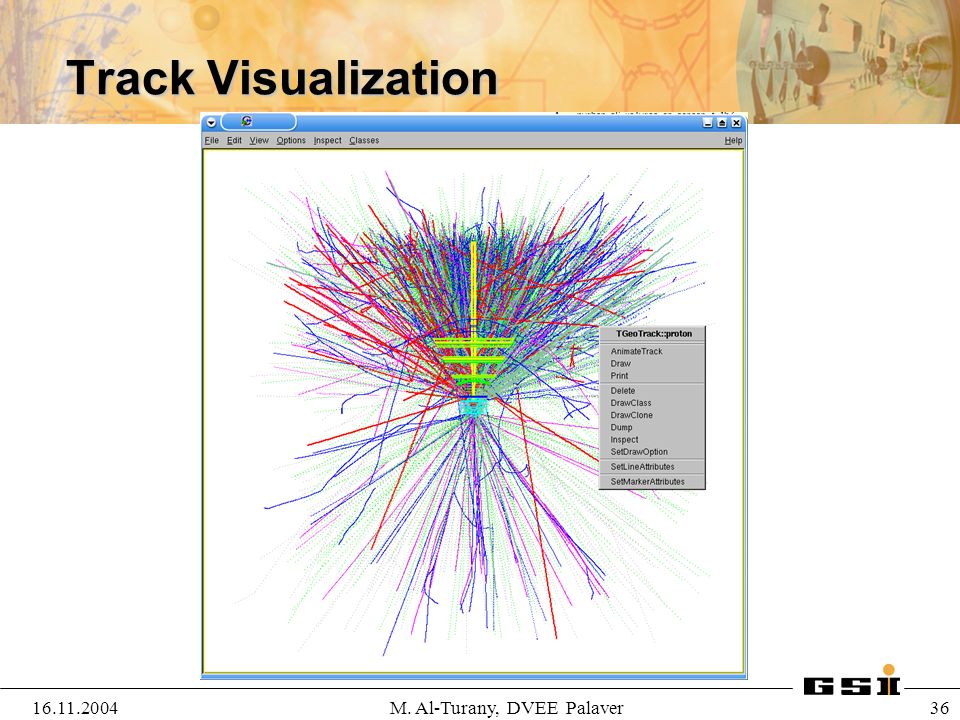Viewport: 960px width, 720px height.
Task: Open the File menu
Action: pos(211,140)
